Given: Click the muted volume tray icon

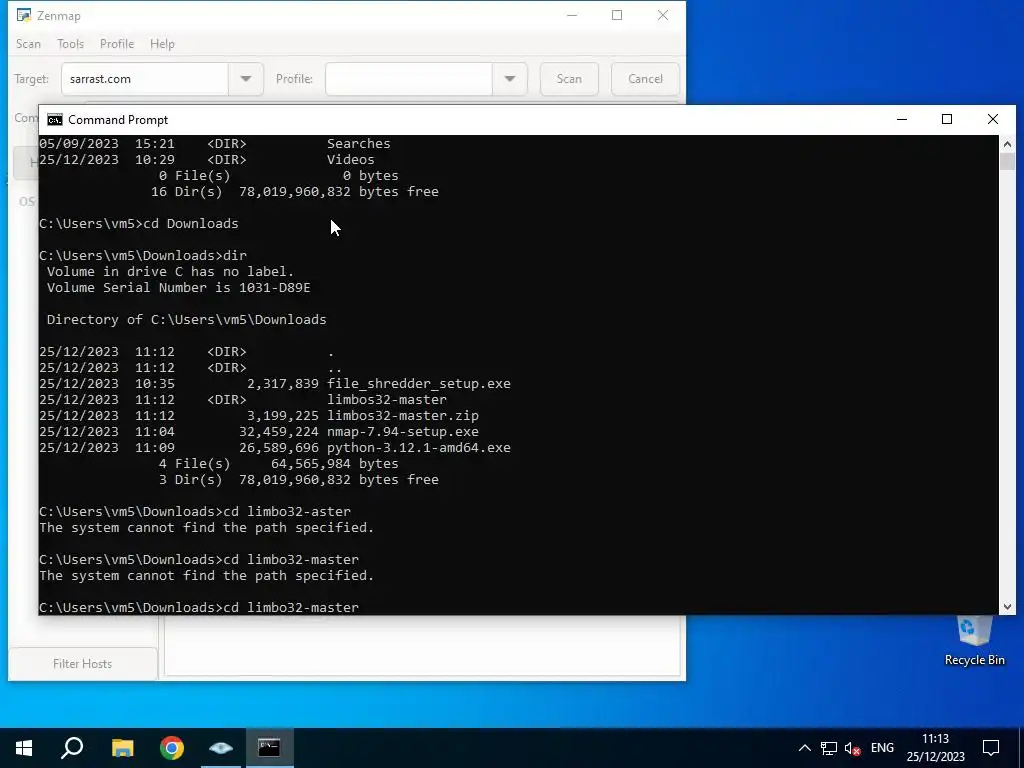Looking at the screenshot, I should pos(852,748).
